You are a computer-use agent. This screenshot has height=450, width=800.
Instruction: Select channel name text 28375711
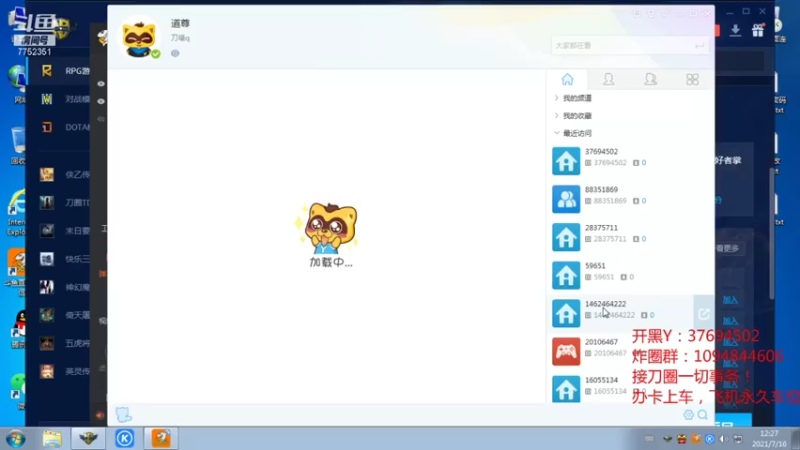click(x=601, y=228)
